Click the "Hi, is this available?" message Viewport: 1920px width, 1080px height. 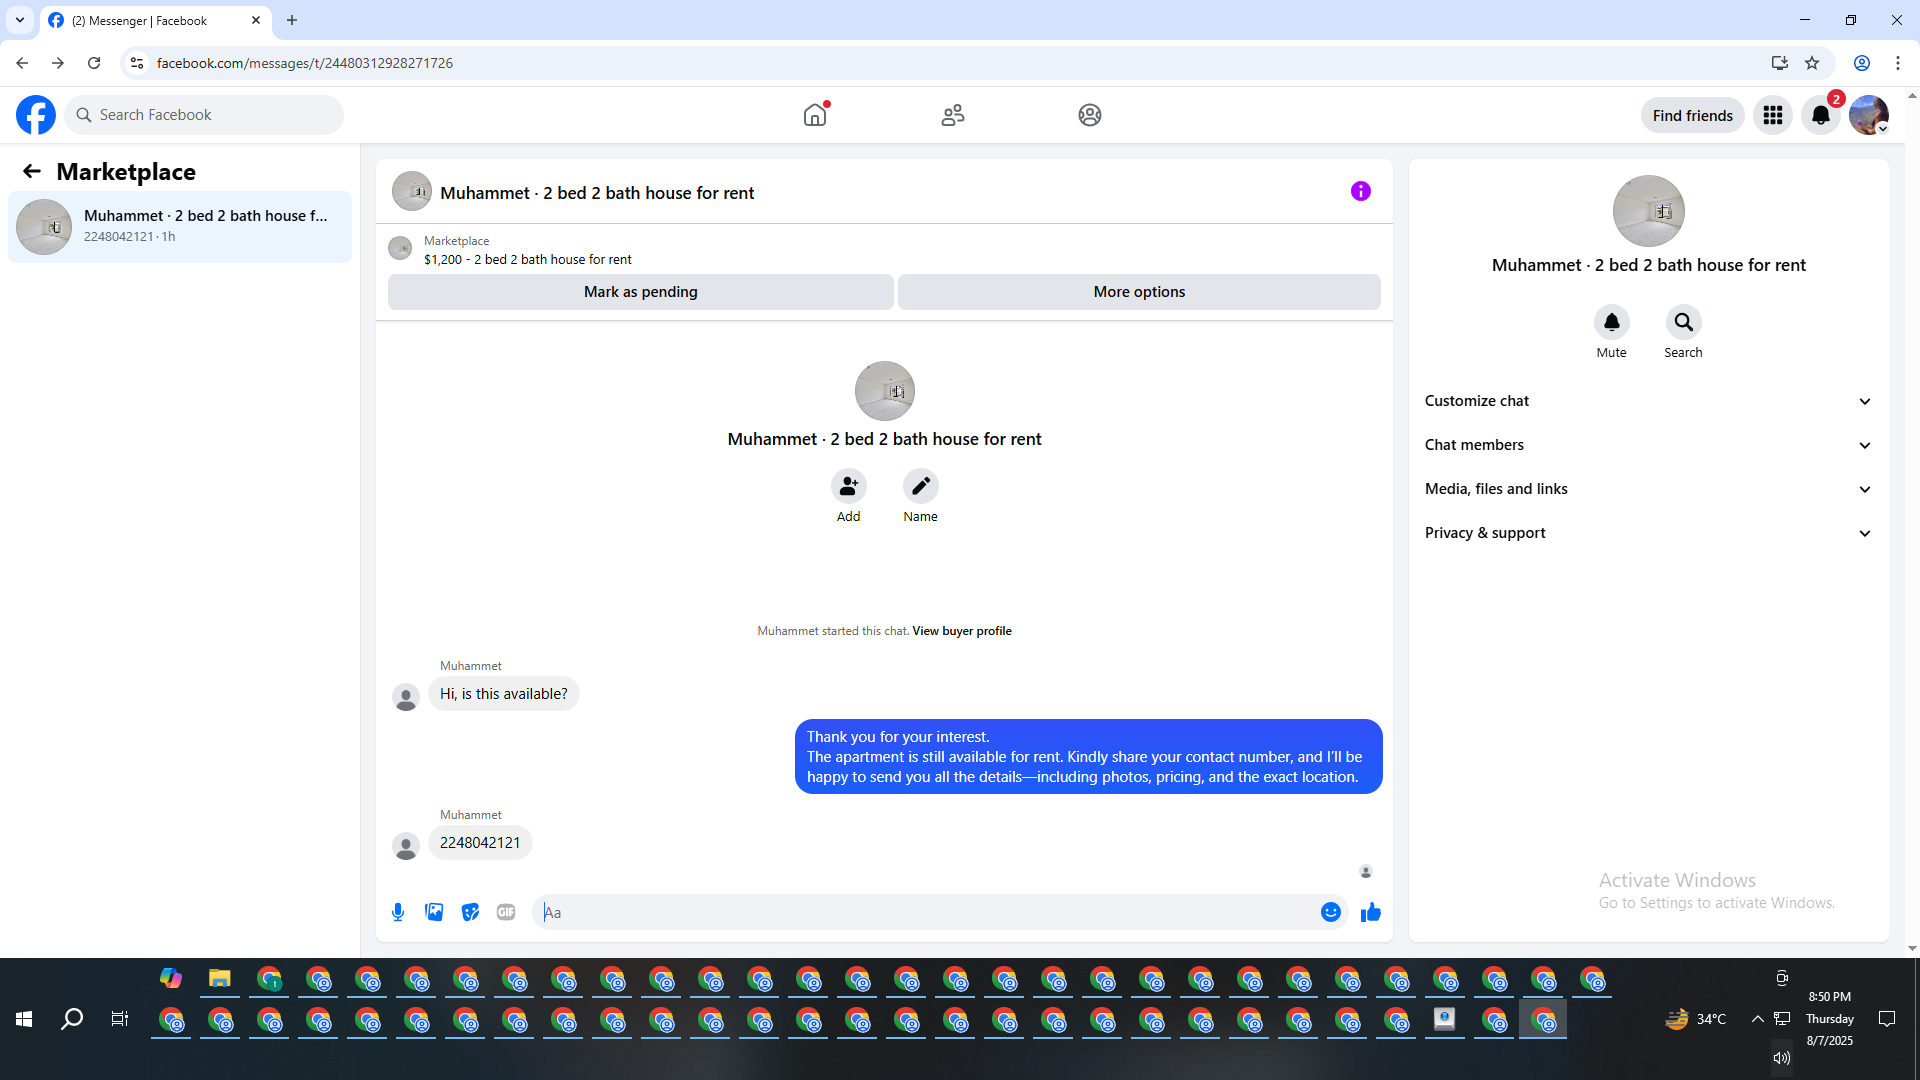pos(503,694)
